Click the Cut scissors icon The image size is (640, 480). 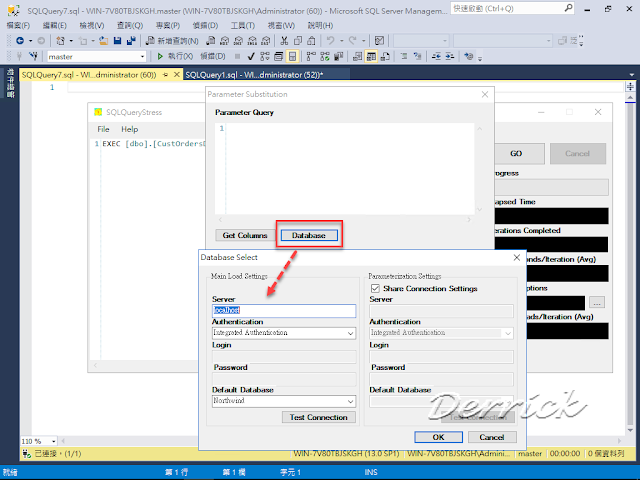click(x=284, y=40)
